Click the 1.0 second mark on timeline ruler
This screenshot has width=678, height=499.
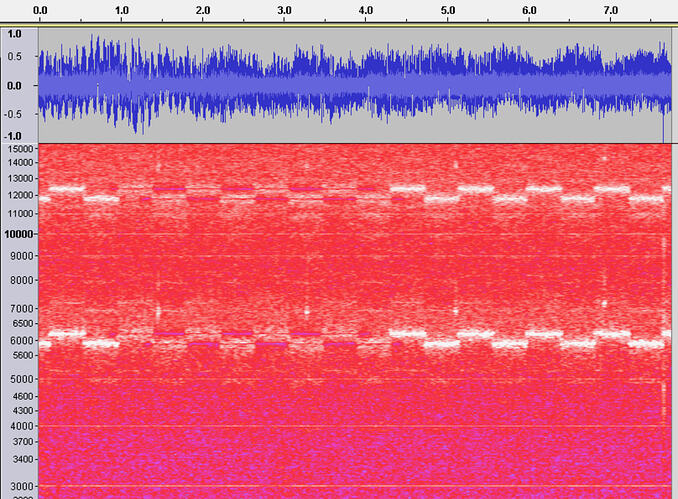pos(121,10)
